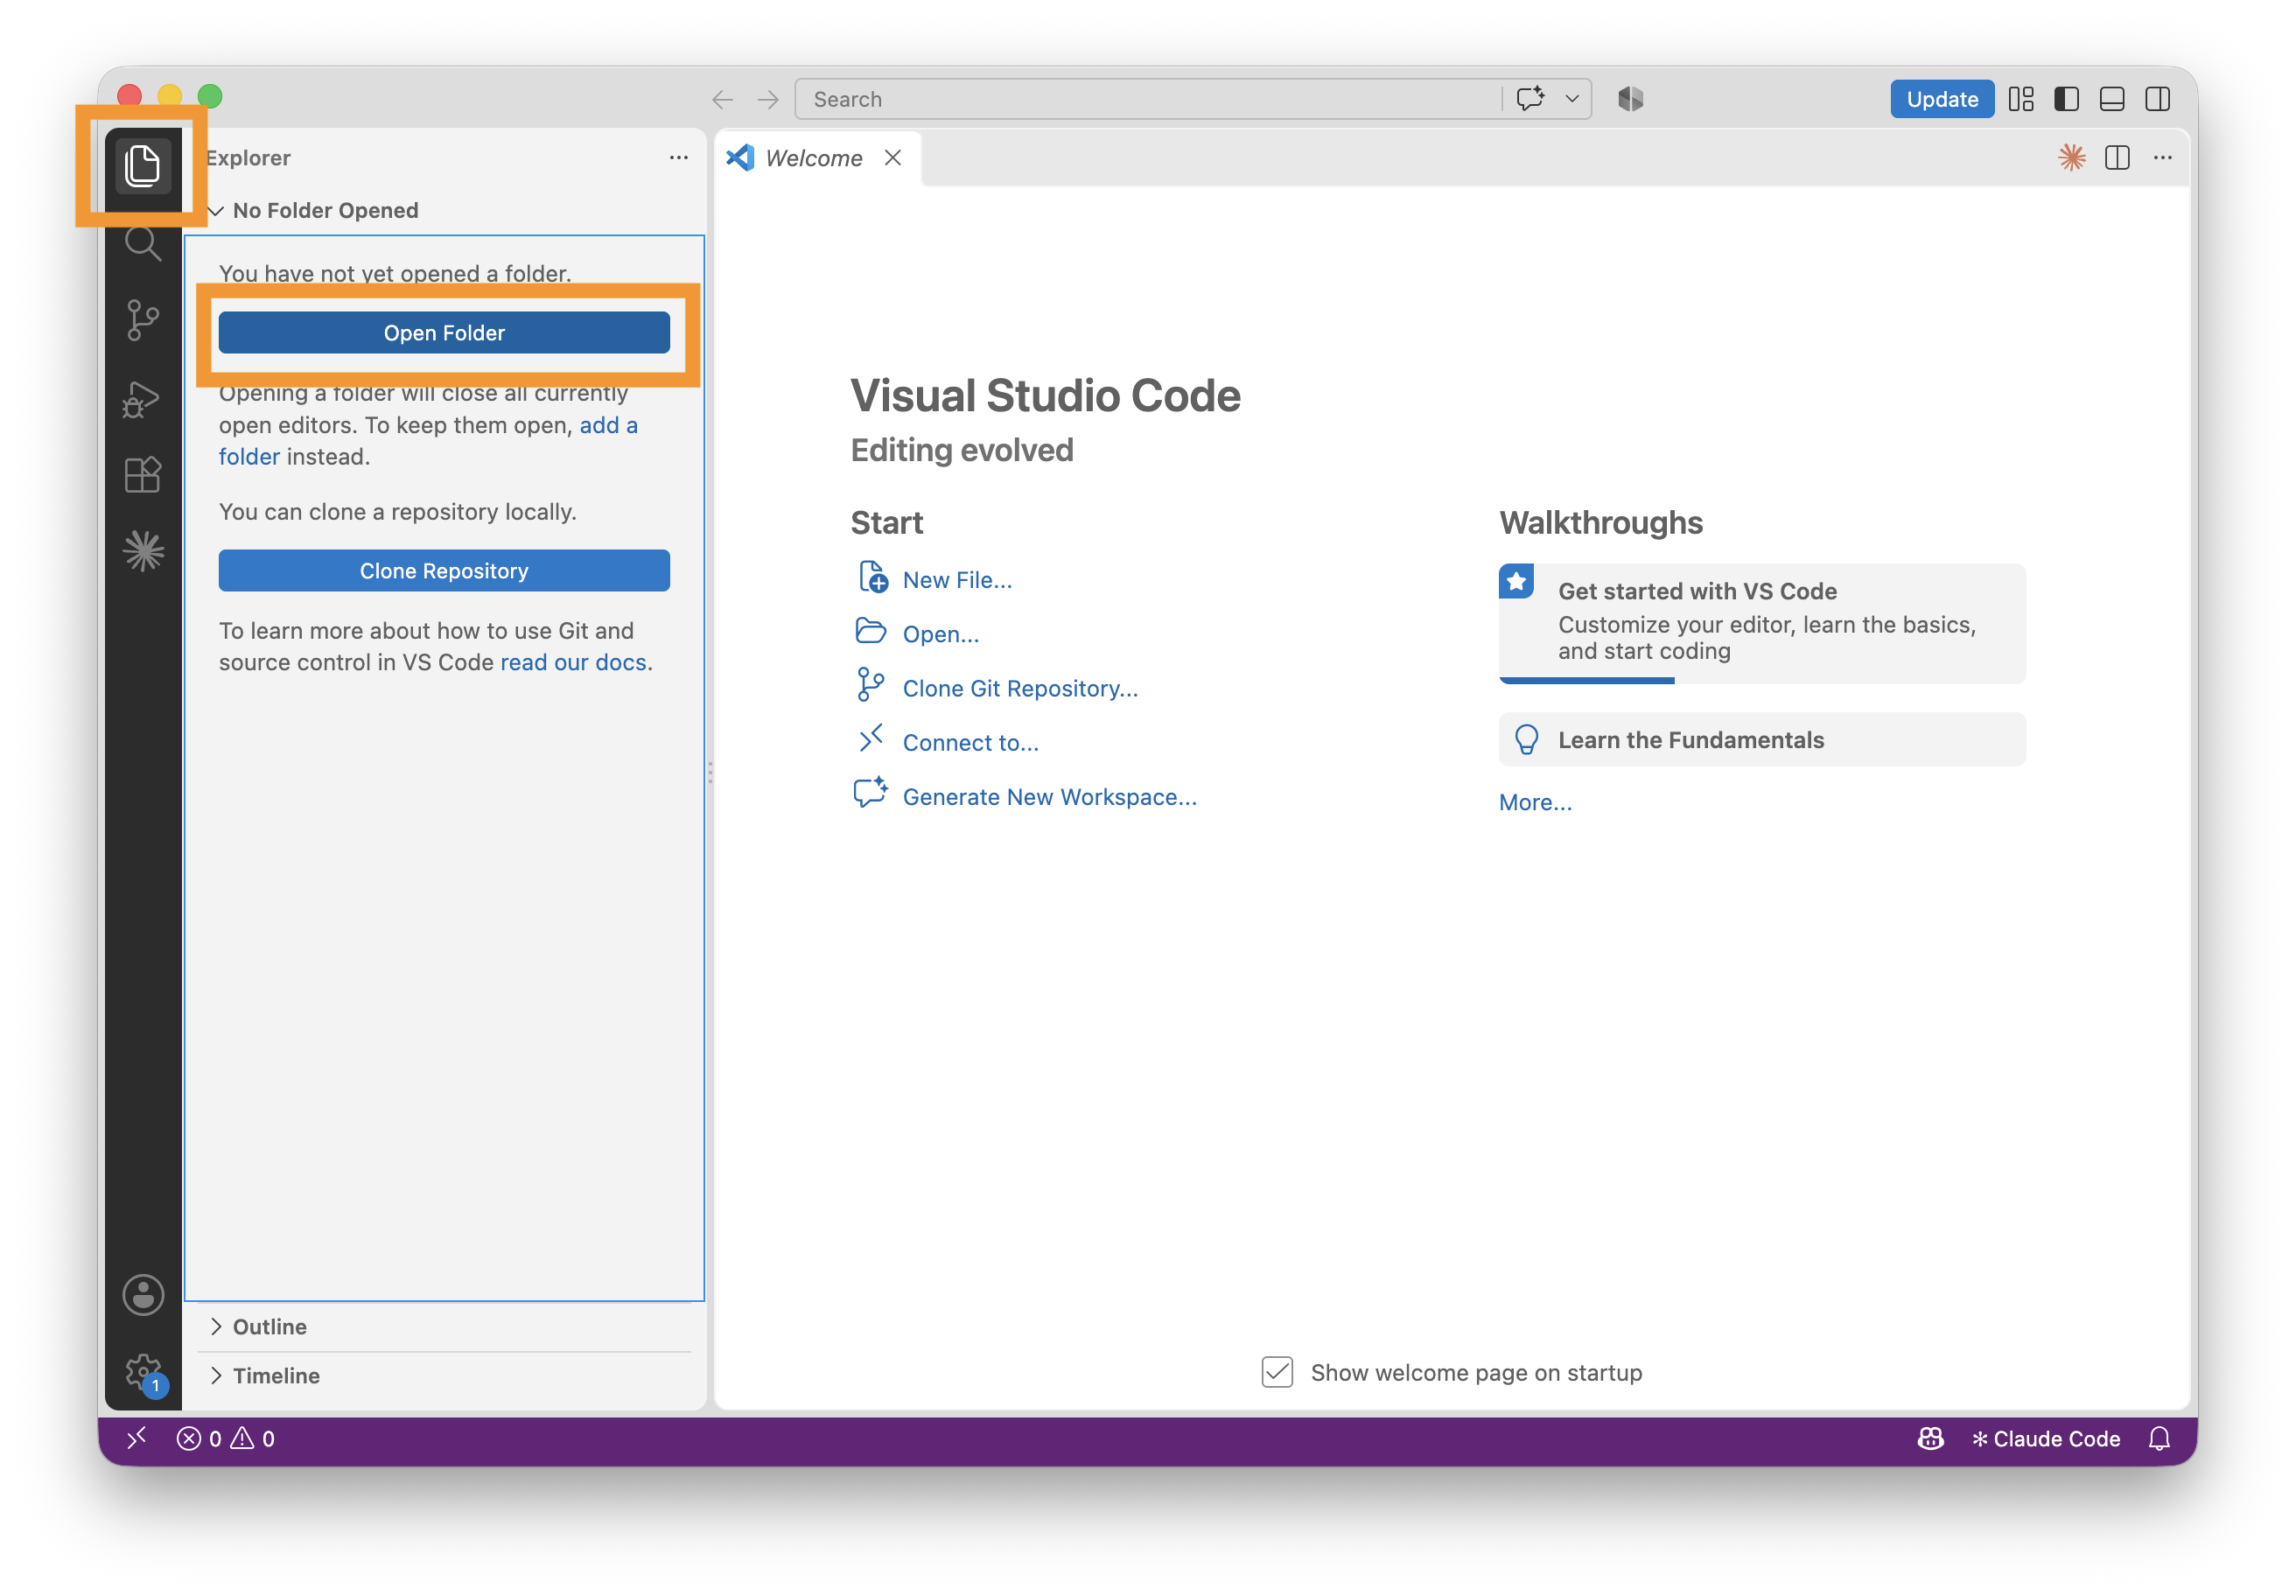
Task: Click the Clone Repository button
Action: (x=444, y=571)
